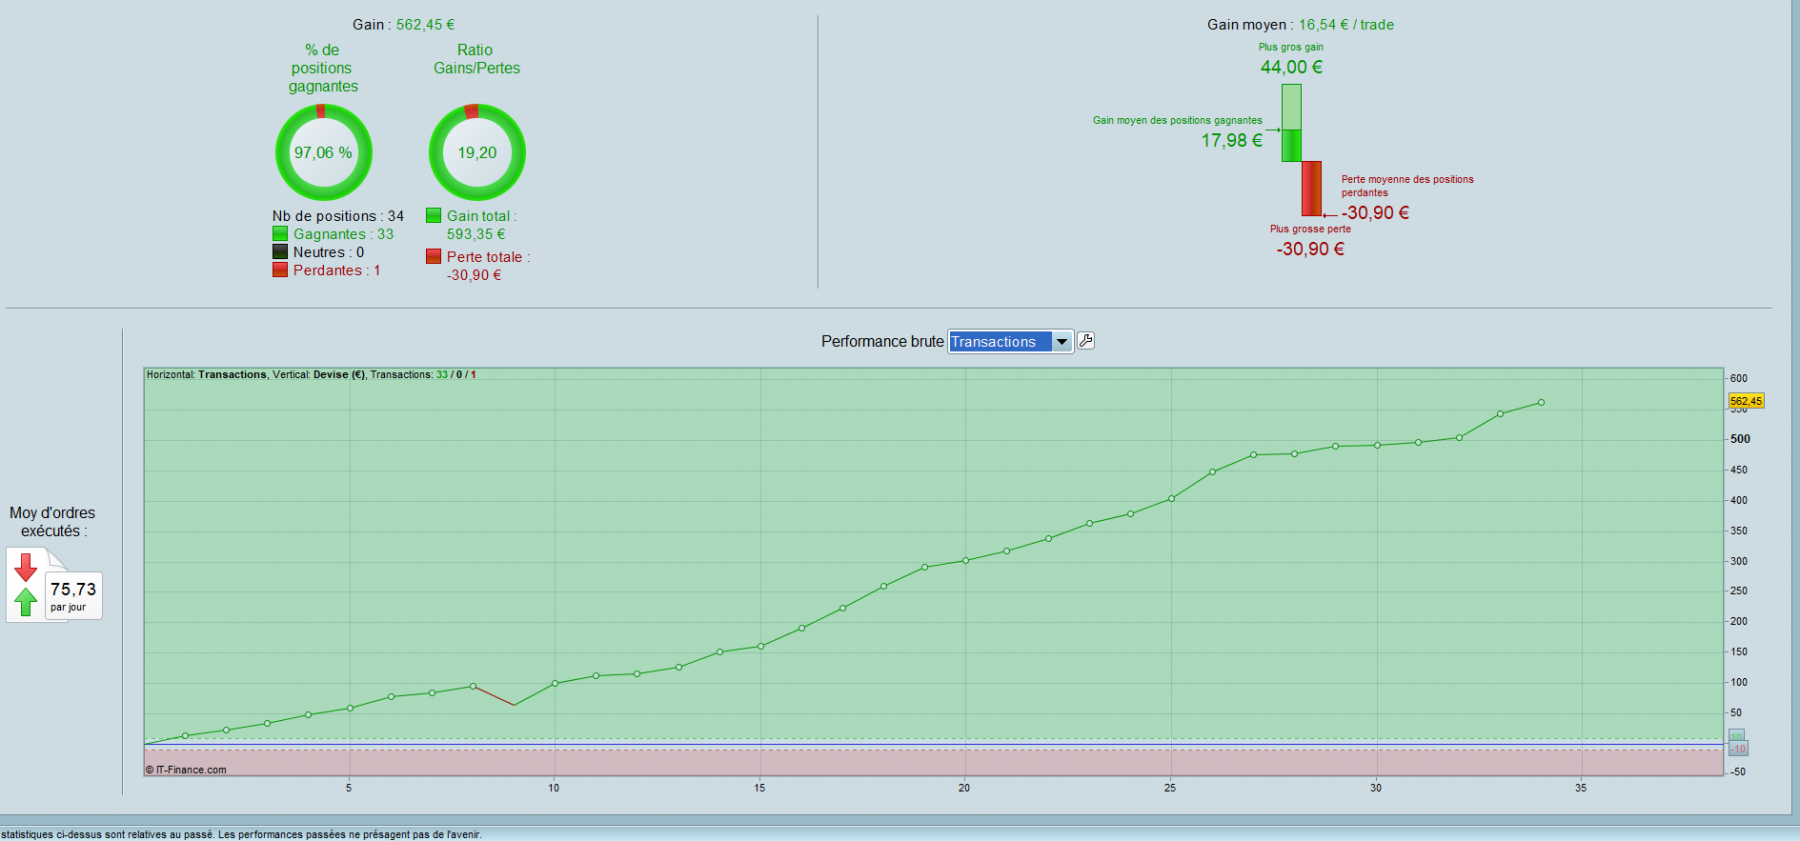Click the 19,20 Gains/Pertes ratio donut
The width and height of the screenshot is (1800, 841).
[x=477, y=153]
